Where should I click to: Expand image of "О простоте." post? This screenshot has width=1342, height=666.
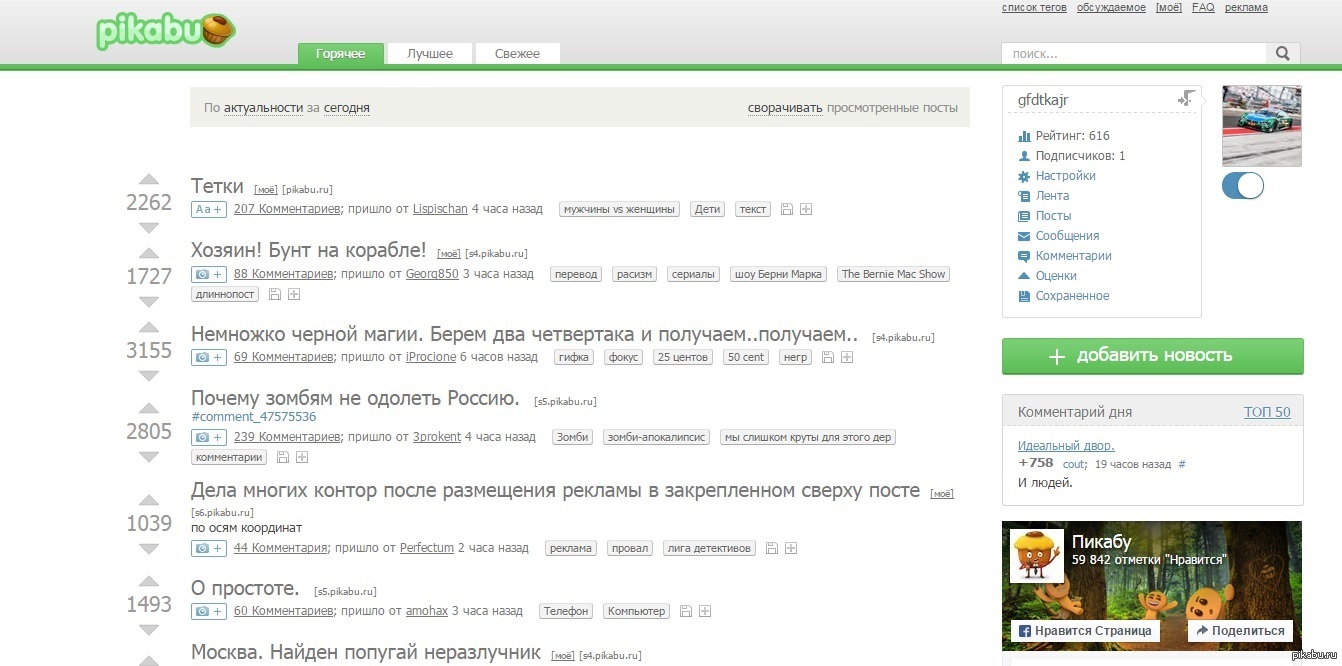[x=209, y=611]
